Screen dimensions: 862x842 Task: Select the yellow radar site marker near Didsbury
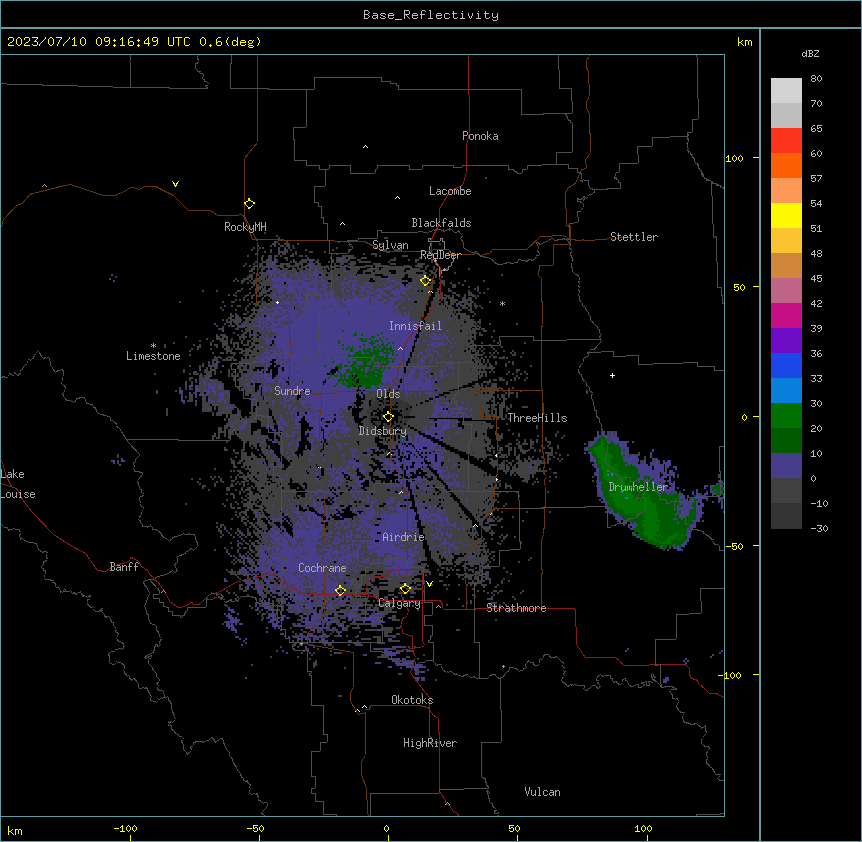[x=388, y=416]
